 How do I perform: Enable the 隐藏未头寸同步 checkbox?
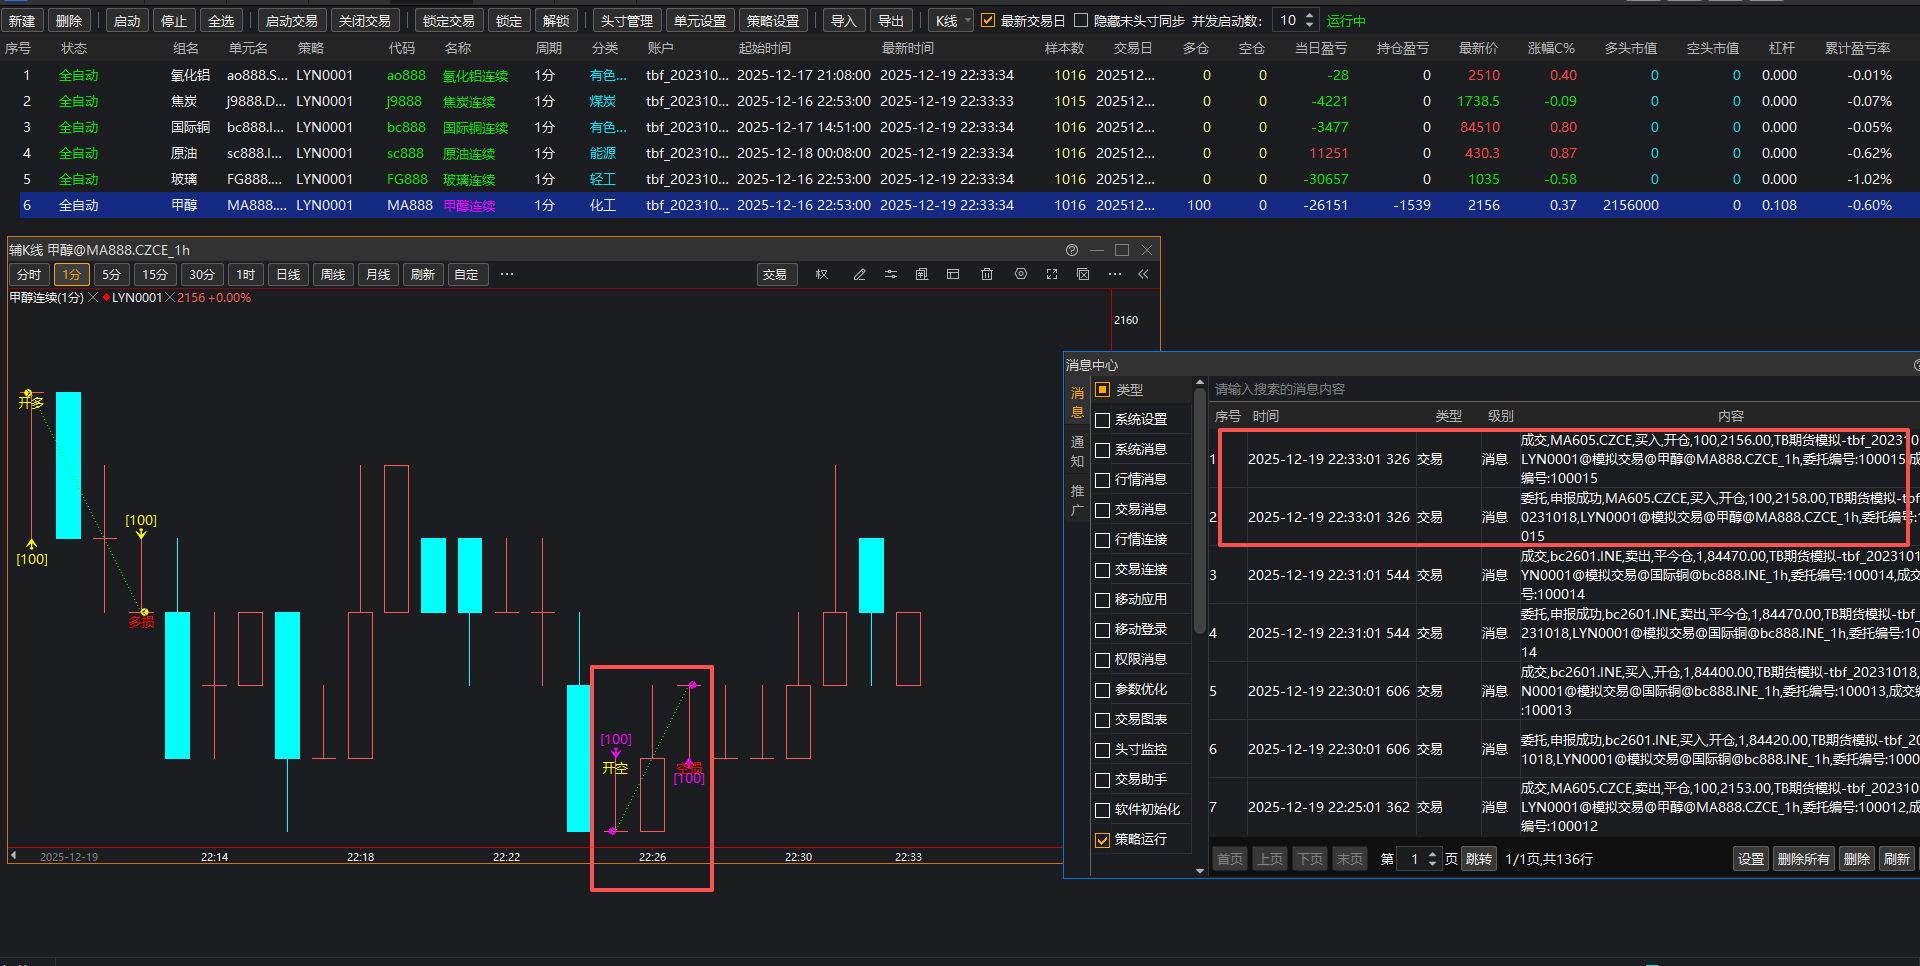(1081, 21)
